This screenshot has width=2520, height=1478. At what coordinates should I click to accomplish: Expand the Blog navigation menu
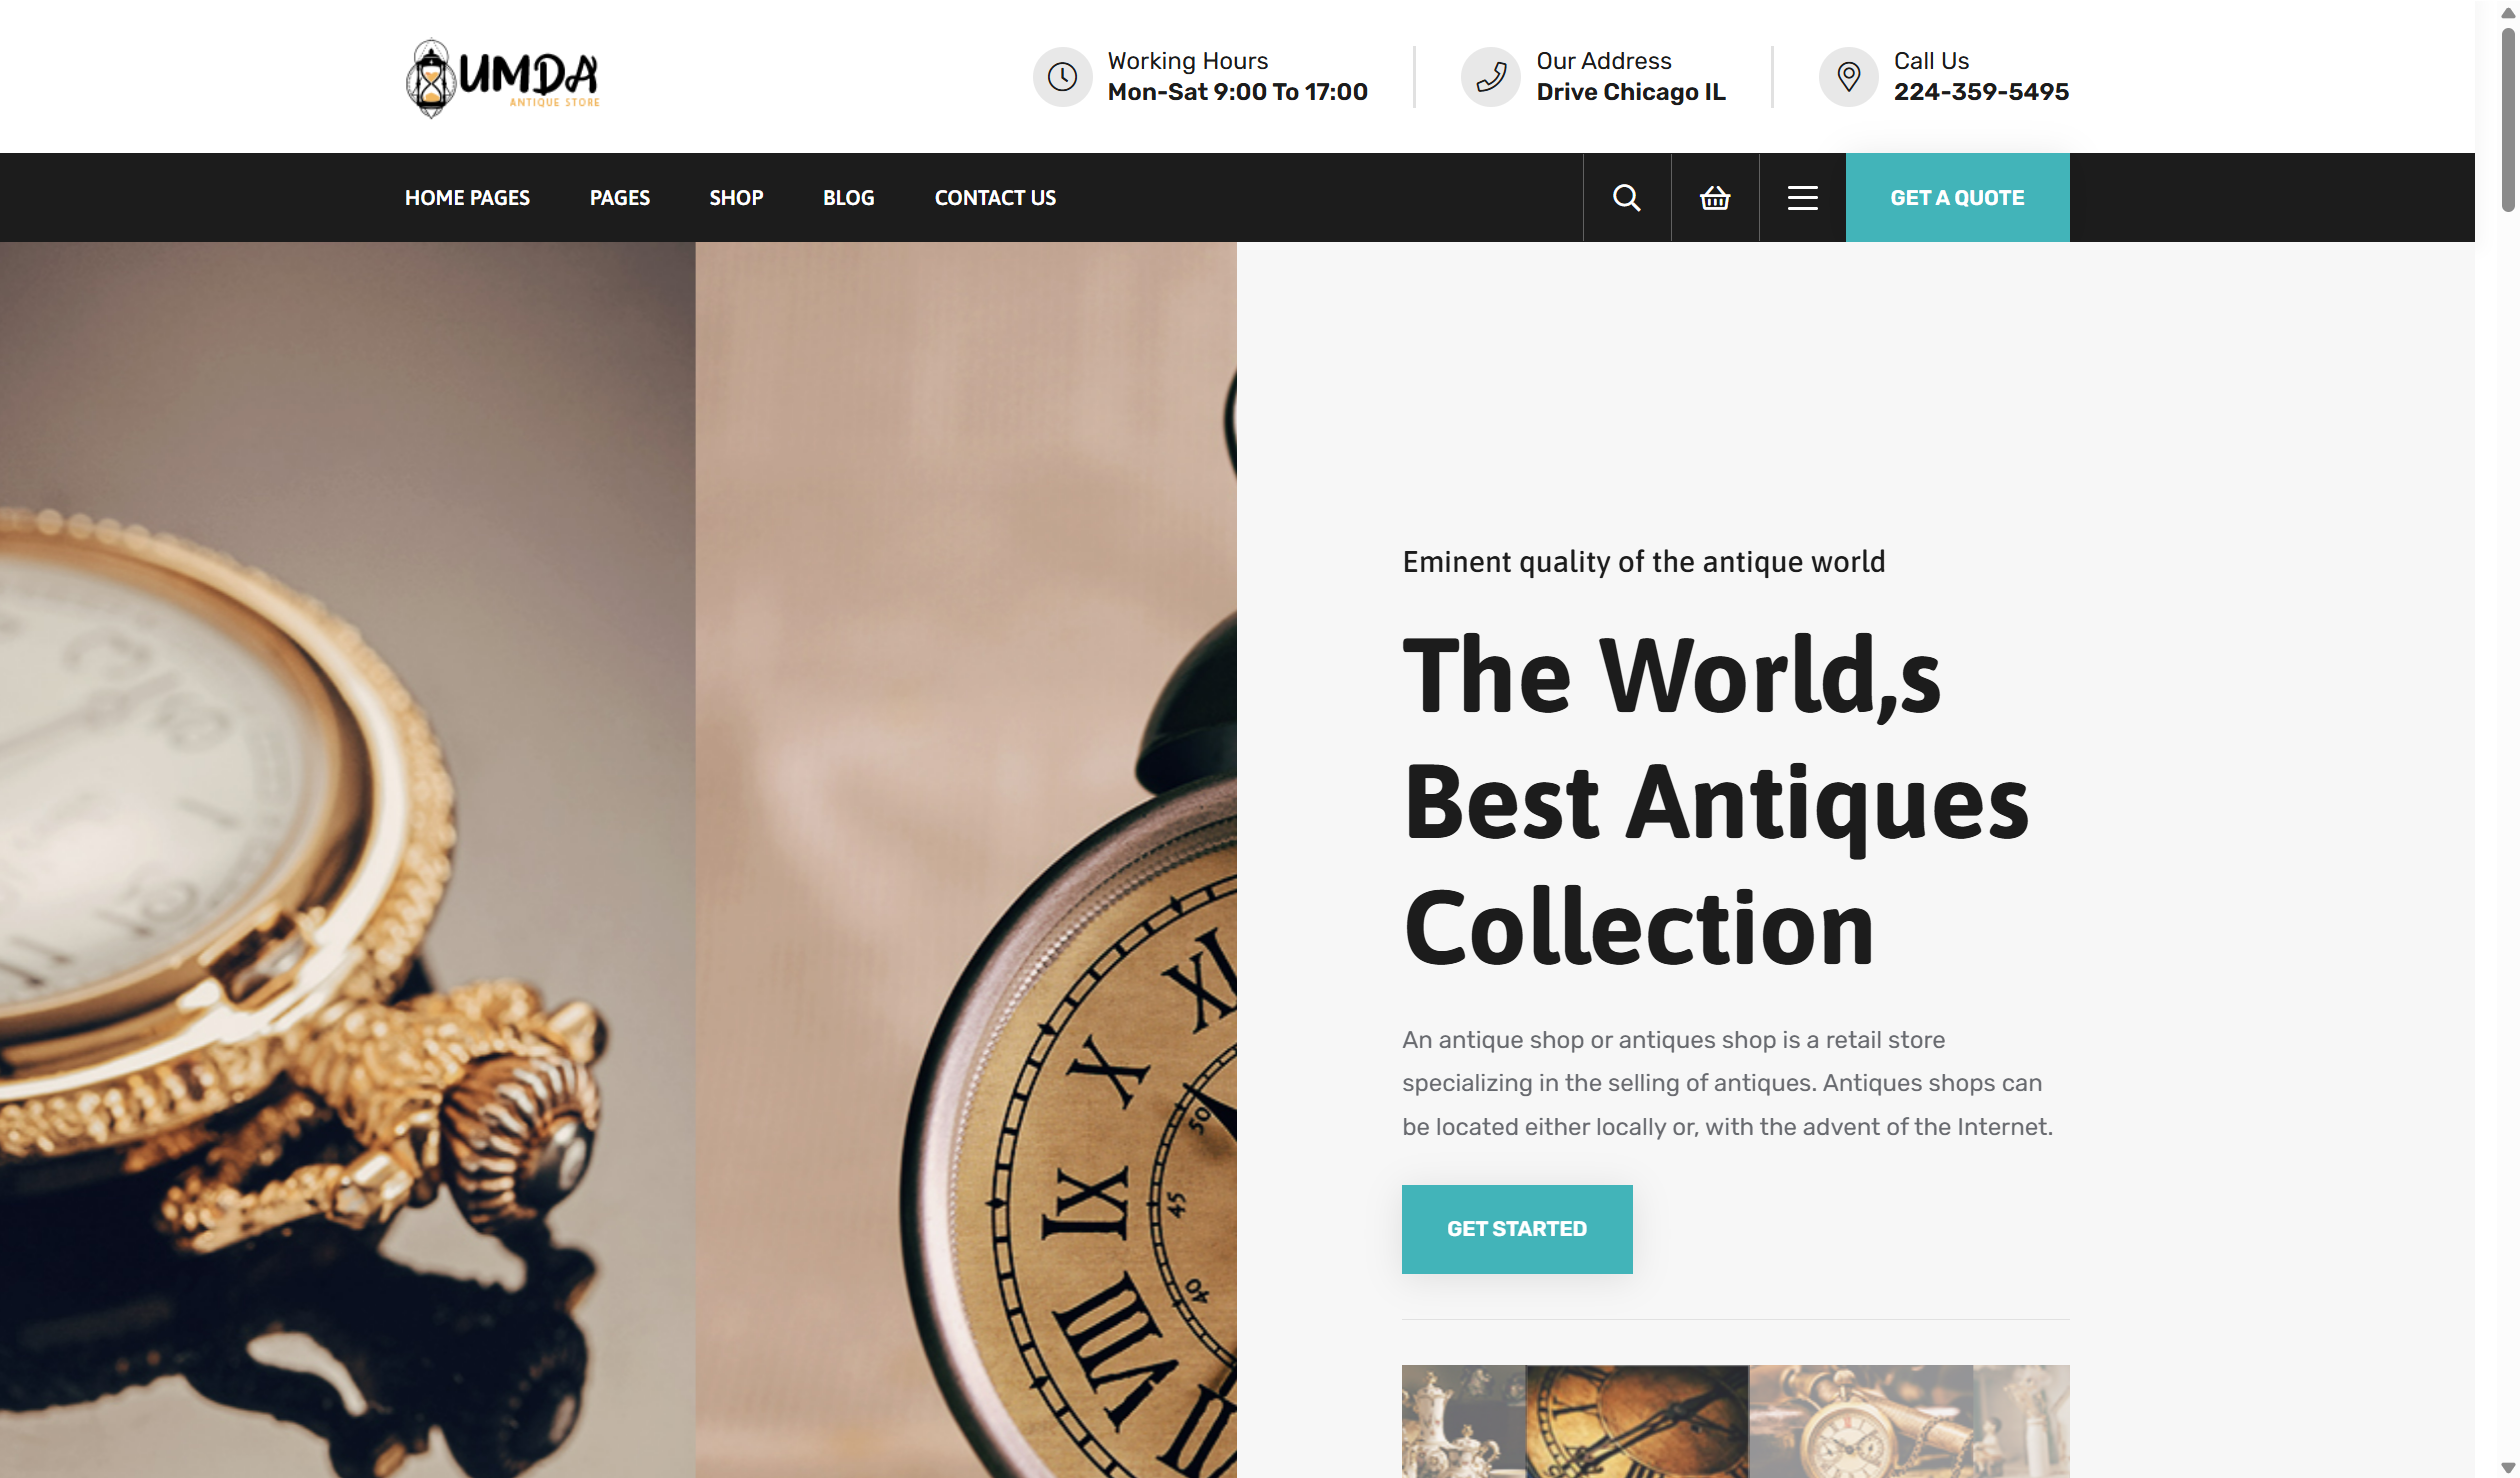pos(848,197)
